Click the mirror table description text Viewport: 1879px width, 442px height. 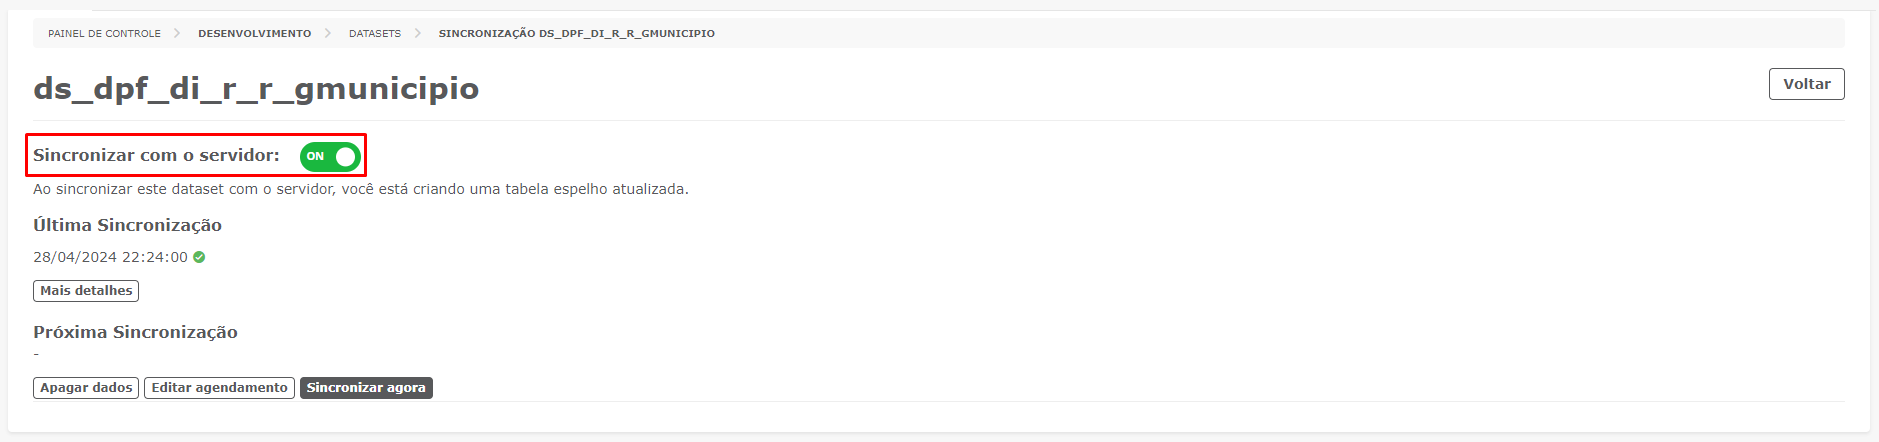[360, 189]
